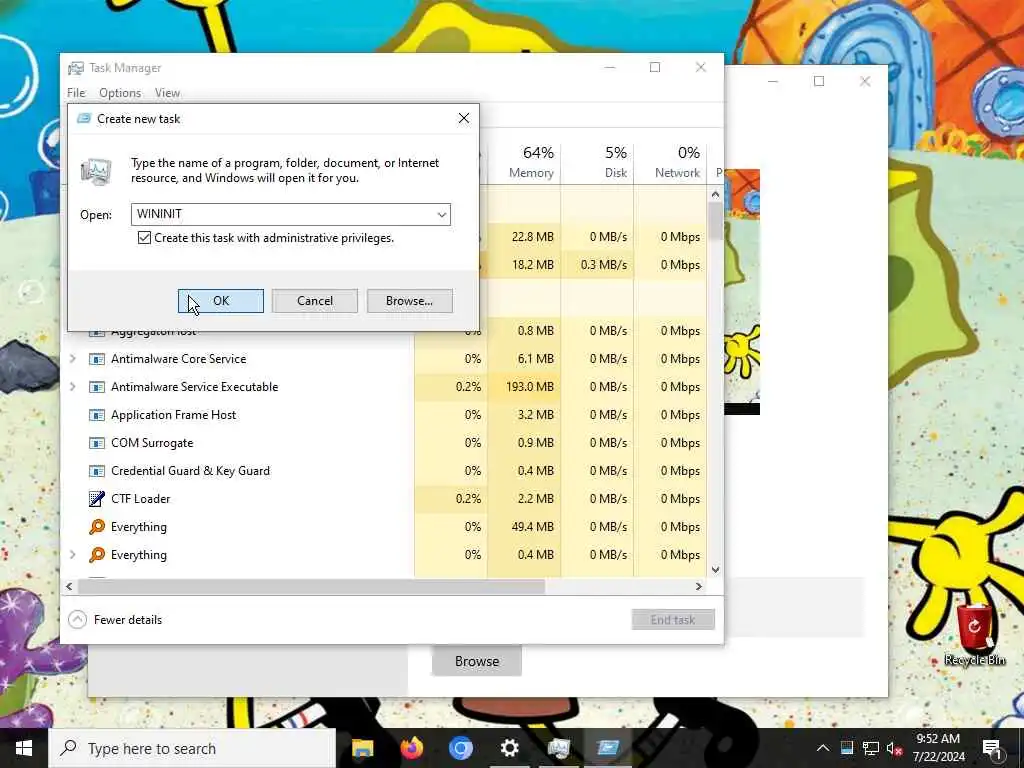Select CTF Loader process name

point(140,499)
